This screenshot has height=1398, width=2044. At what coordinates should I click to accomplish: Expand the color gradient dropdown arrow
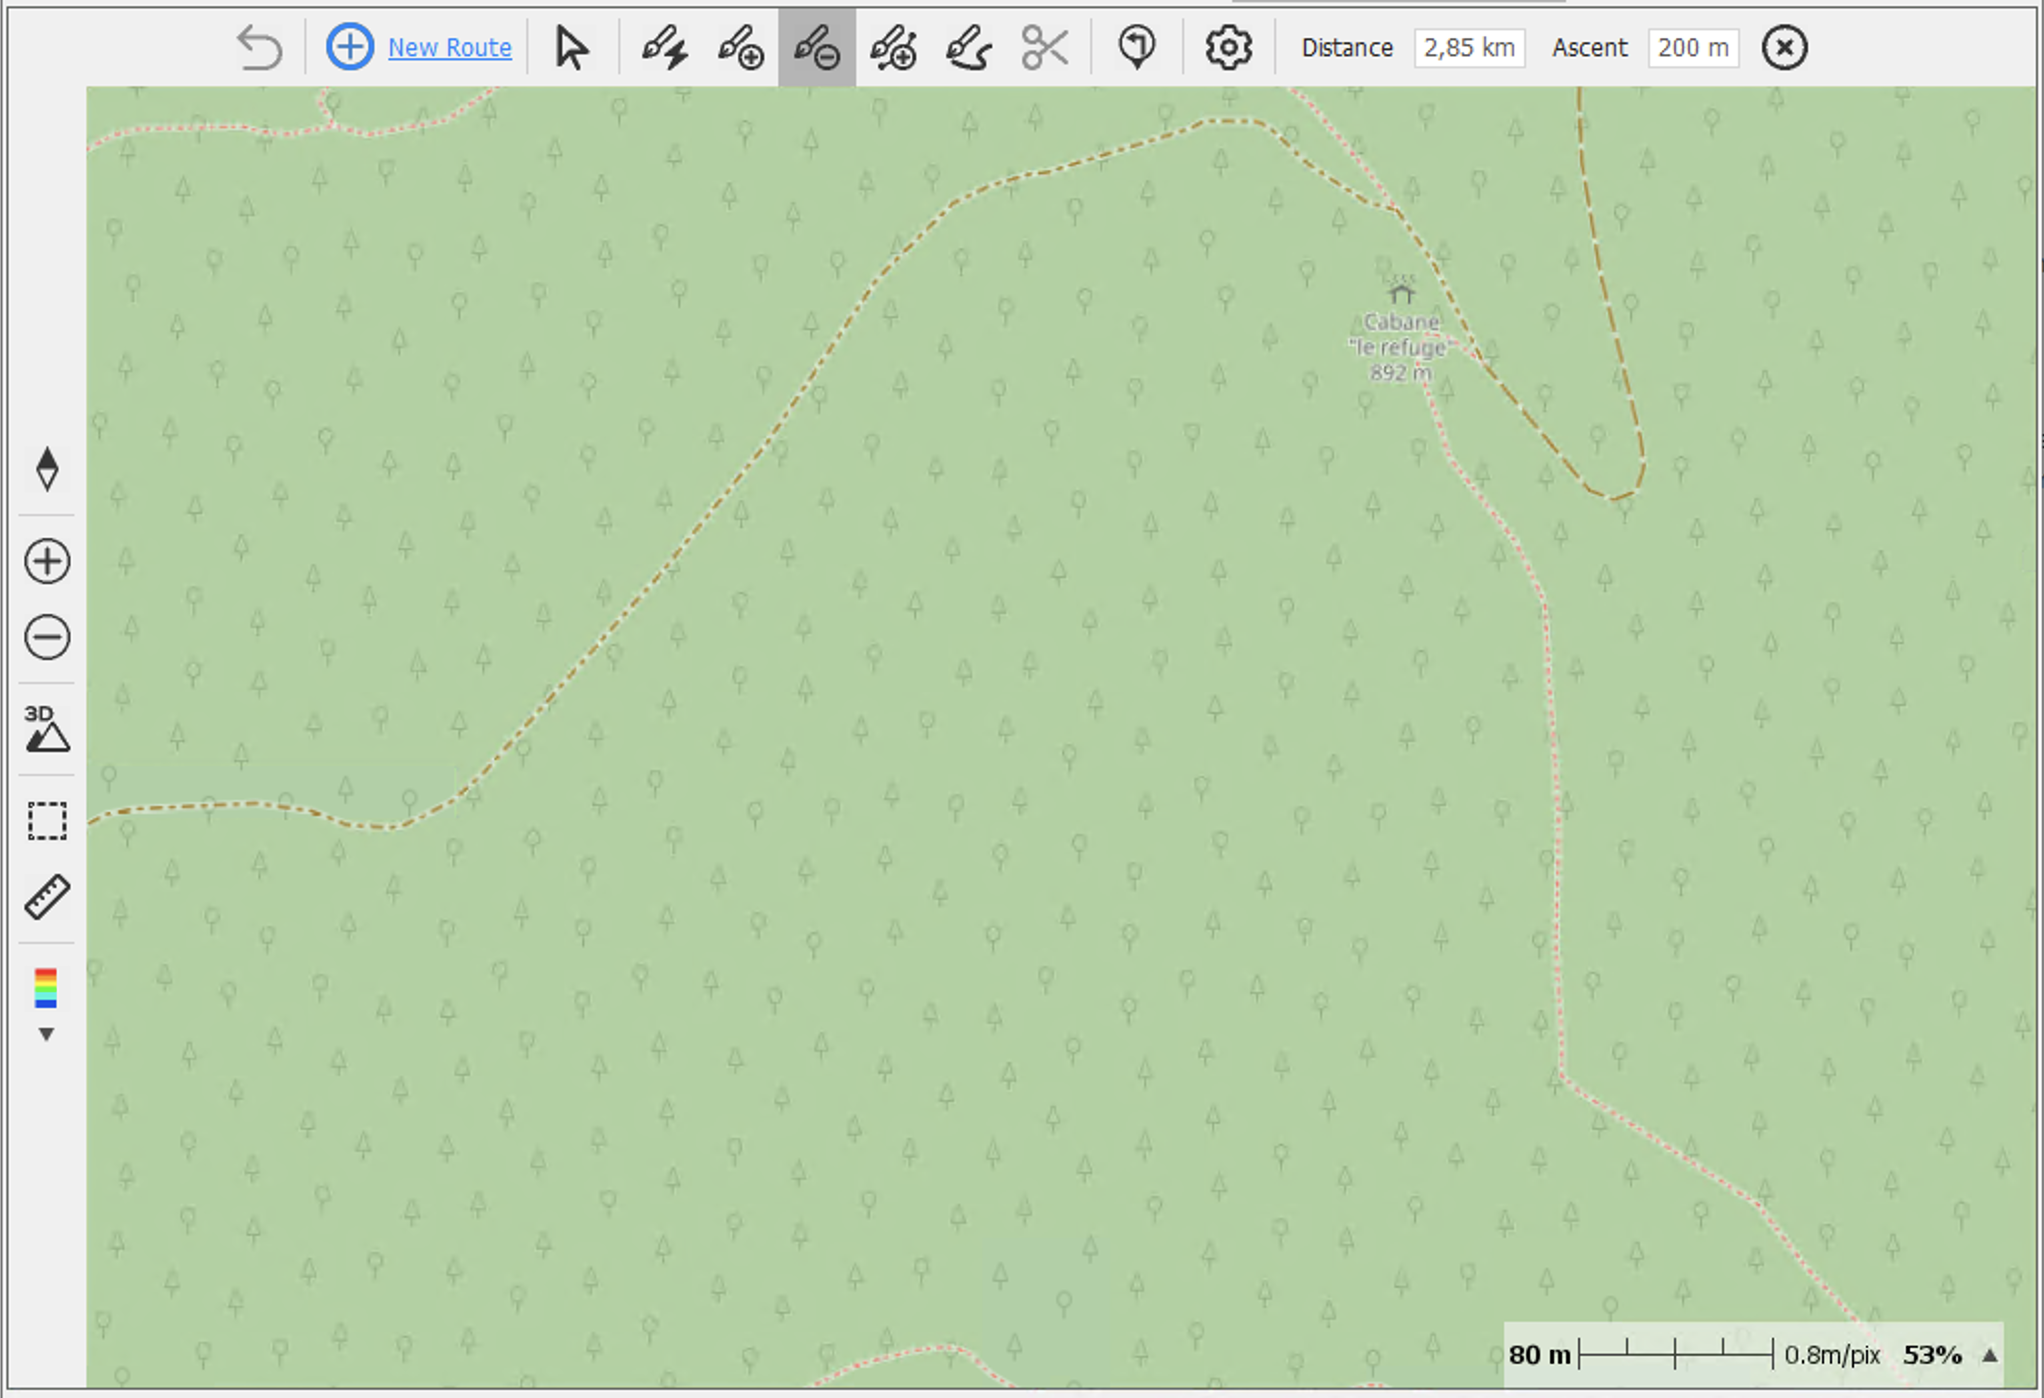pyautogui.click(x=46, y=1034)
